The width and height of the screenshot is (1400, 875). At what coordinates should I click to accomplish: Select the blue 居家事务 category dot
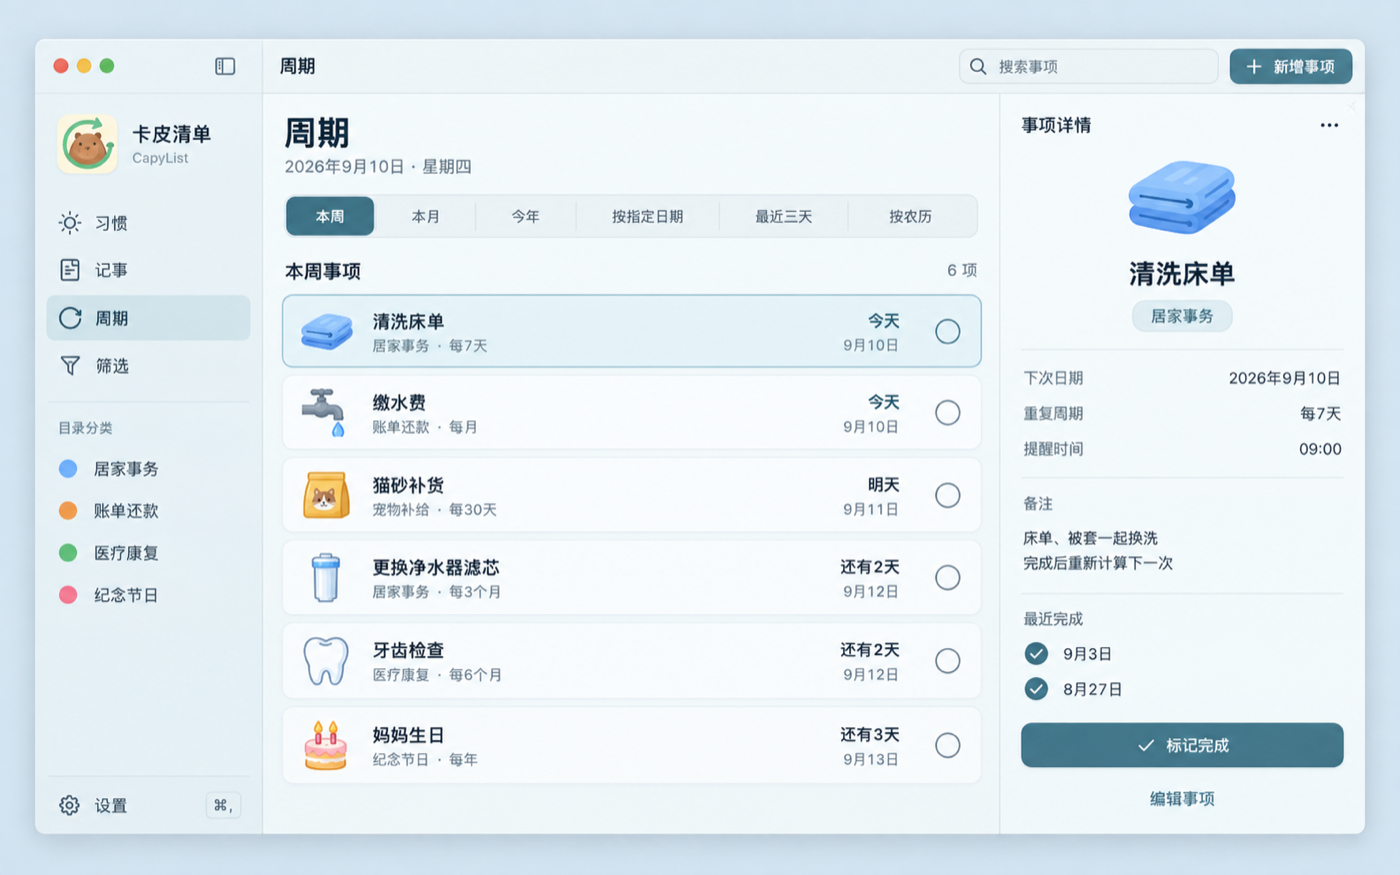click(68, 468)
